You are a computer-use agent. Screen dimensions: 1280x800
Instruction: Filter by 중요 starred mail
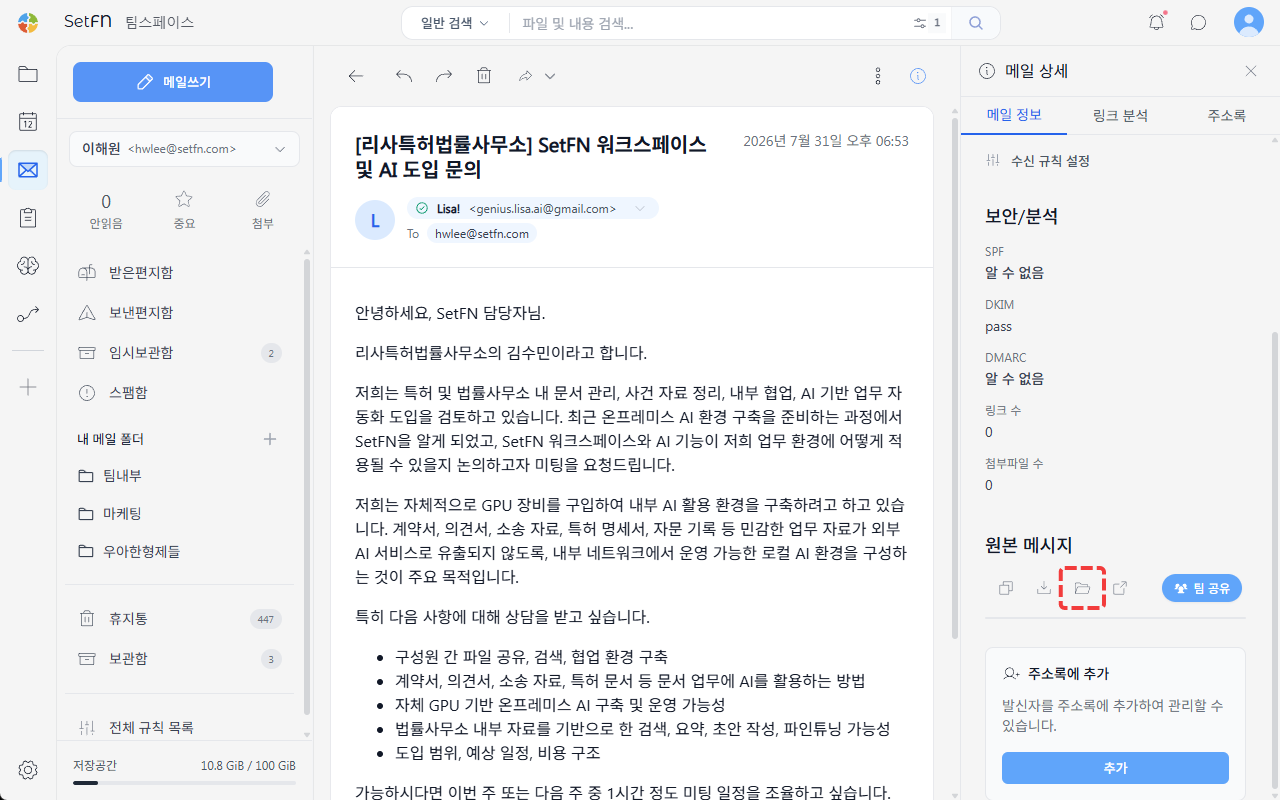pos(184,210)
